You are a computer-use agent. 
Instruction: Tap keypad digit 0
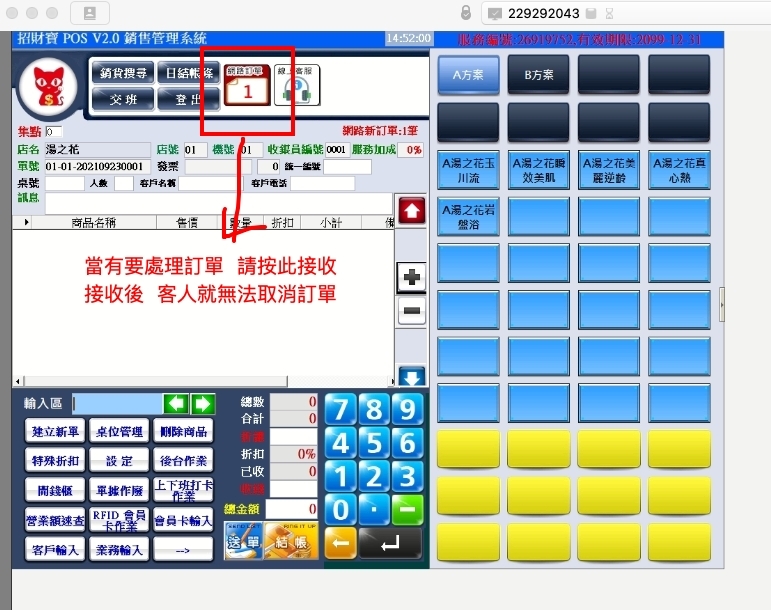pyautogui.click(x=341, y=510)
